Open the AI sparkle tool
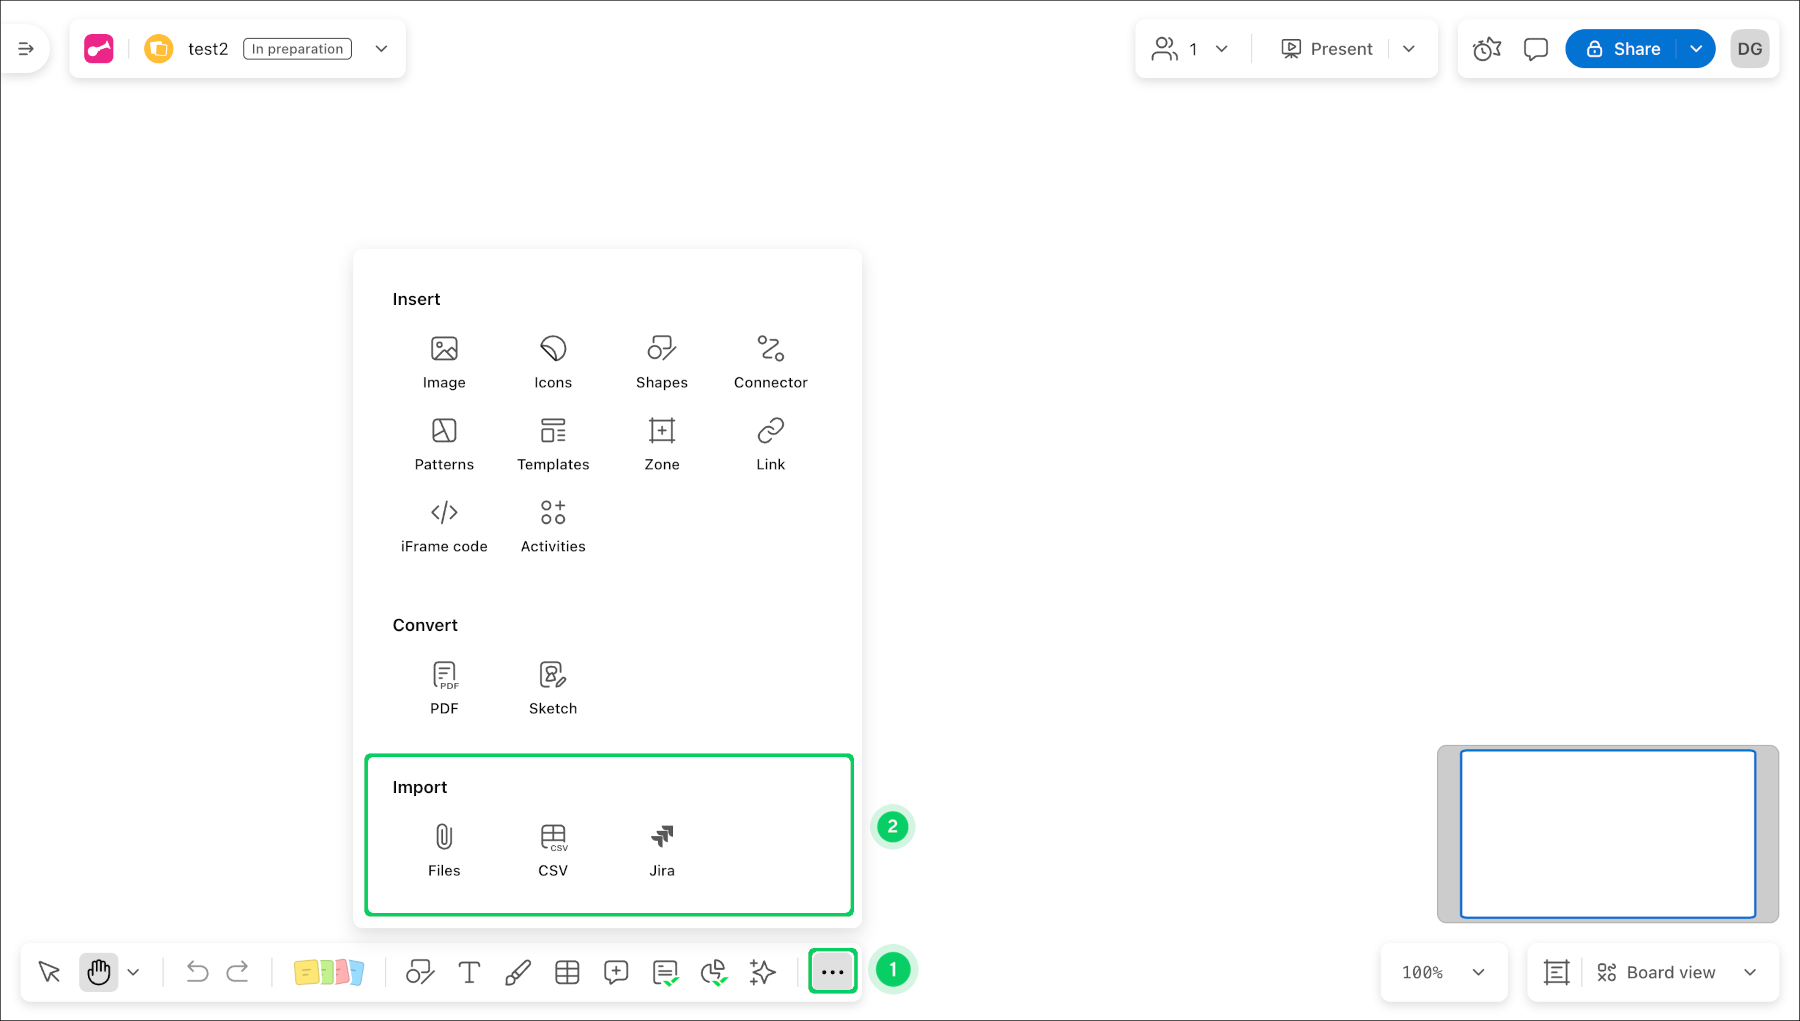 point(763,971)
